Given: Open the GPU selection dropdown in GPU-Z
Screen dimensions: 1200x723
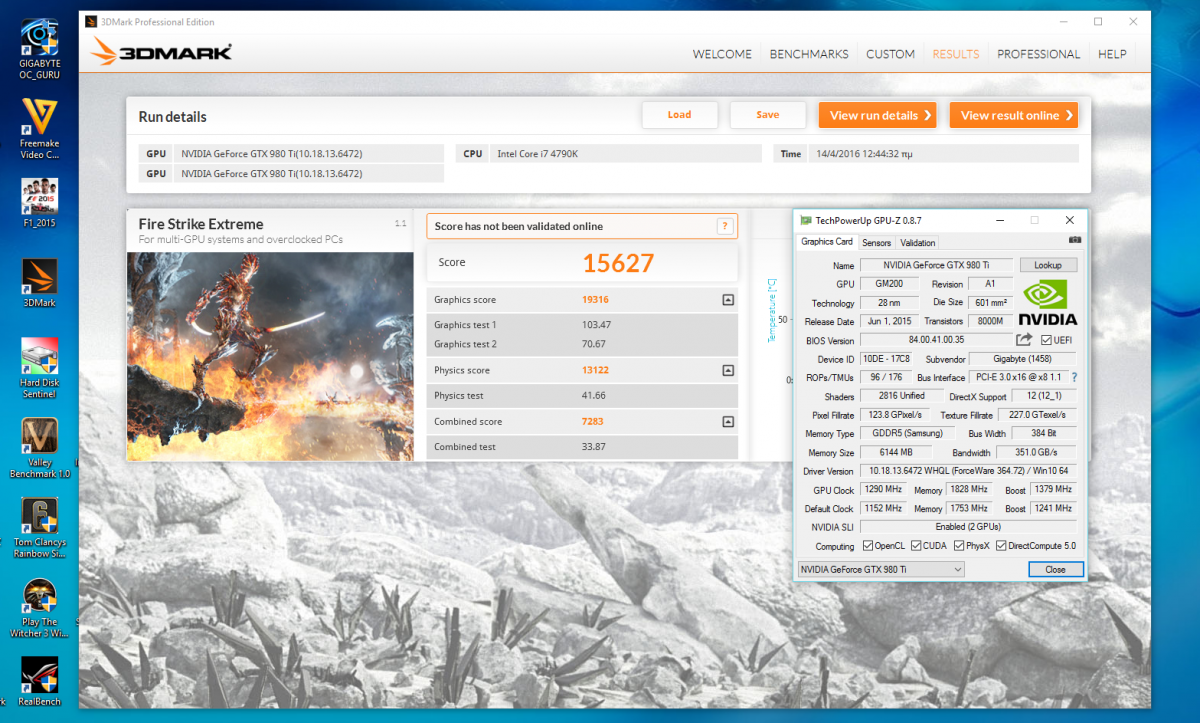Looking at the screenshot, I should click(x=881, y=569).
